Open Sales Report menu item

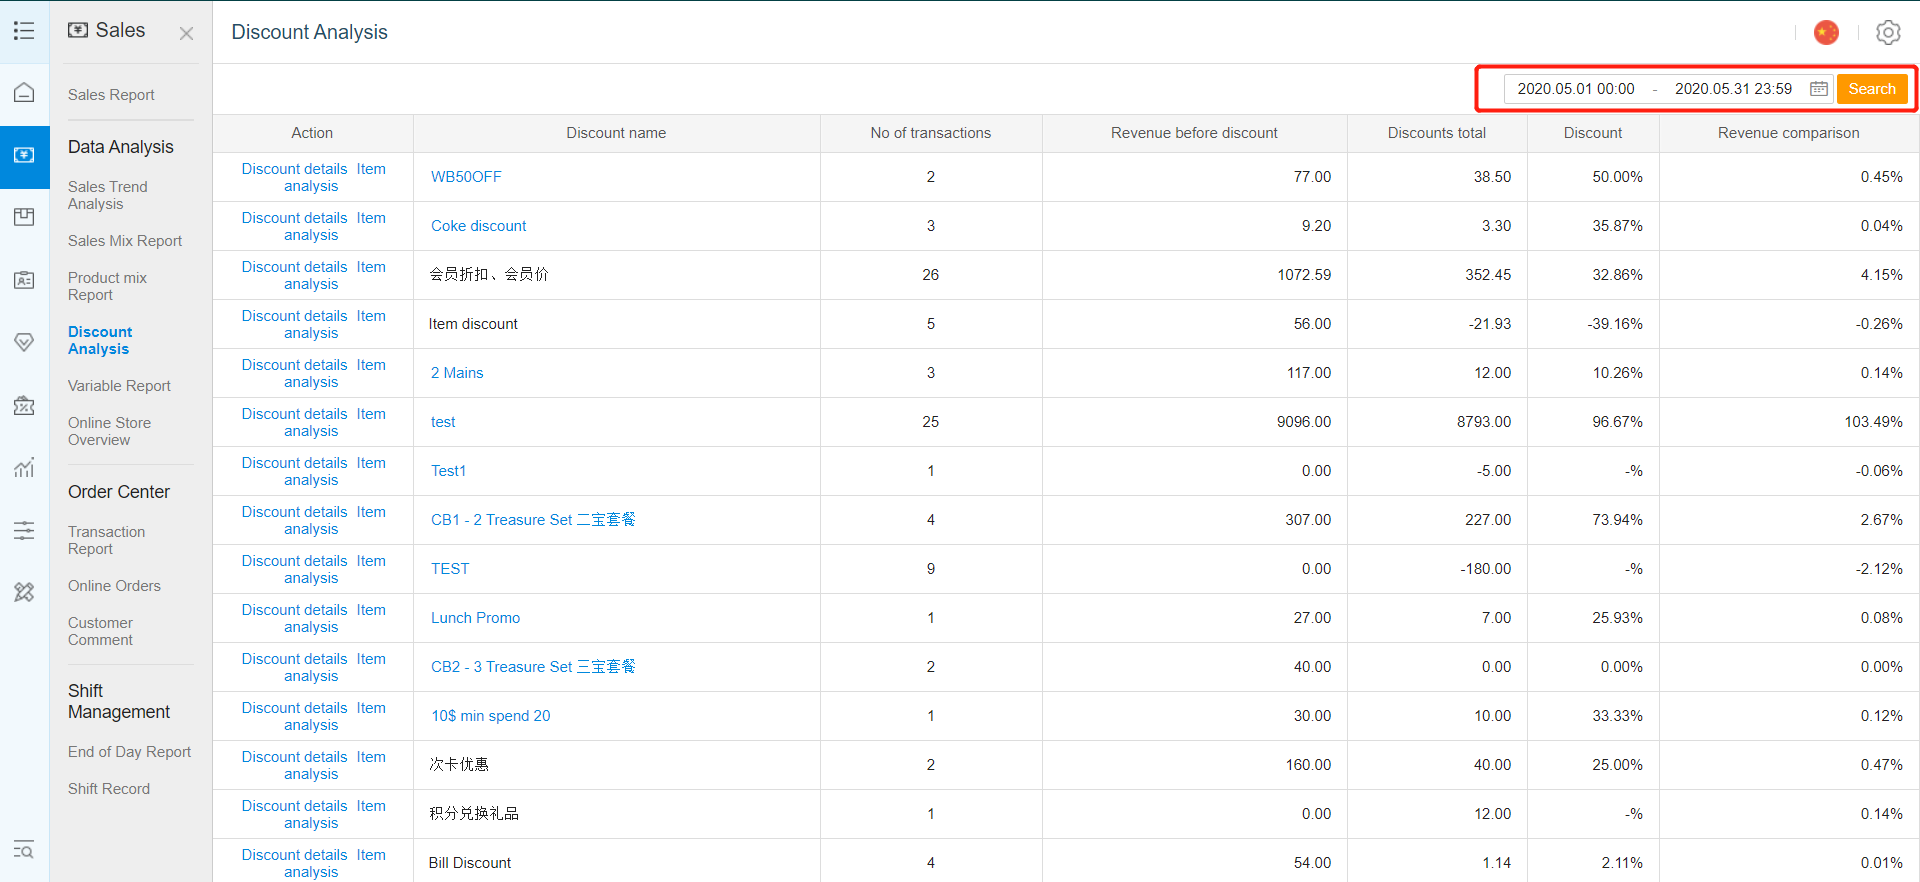coord(111,95)
